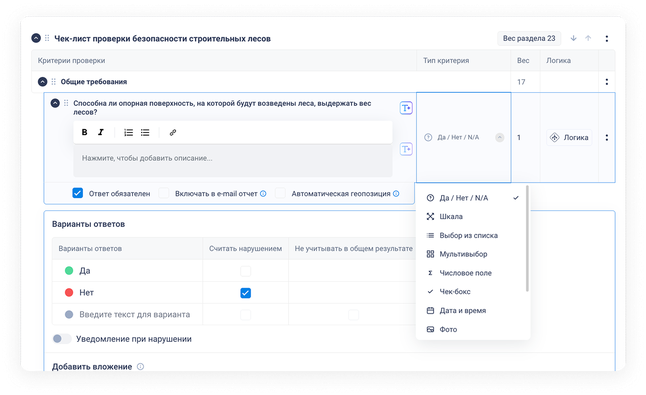This screenshot has width=646, height=395.
Task: Select Да / Нет / N/A menu option
Action: click(472, 198)
